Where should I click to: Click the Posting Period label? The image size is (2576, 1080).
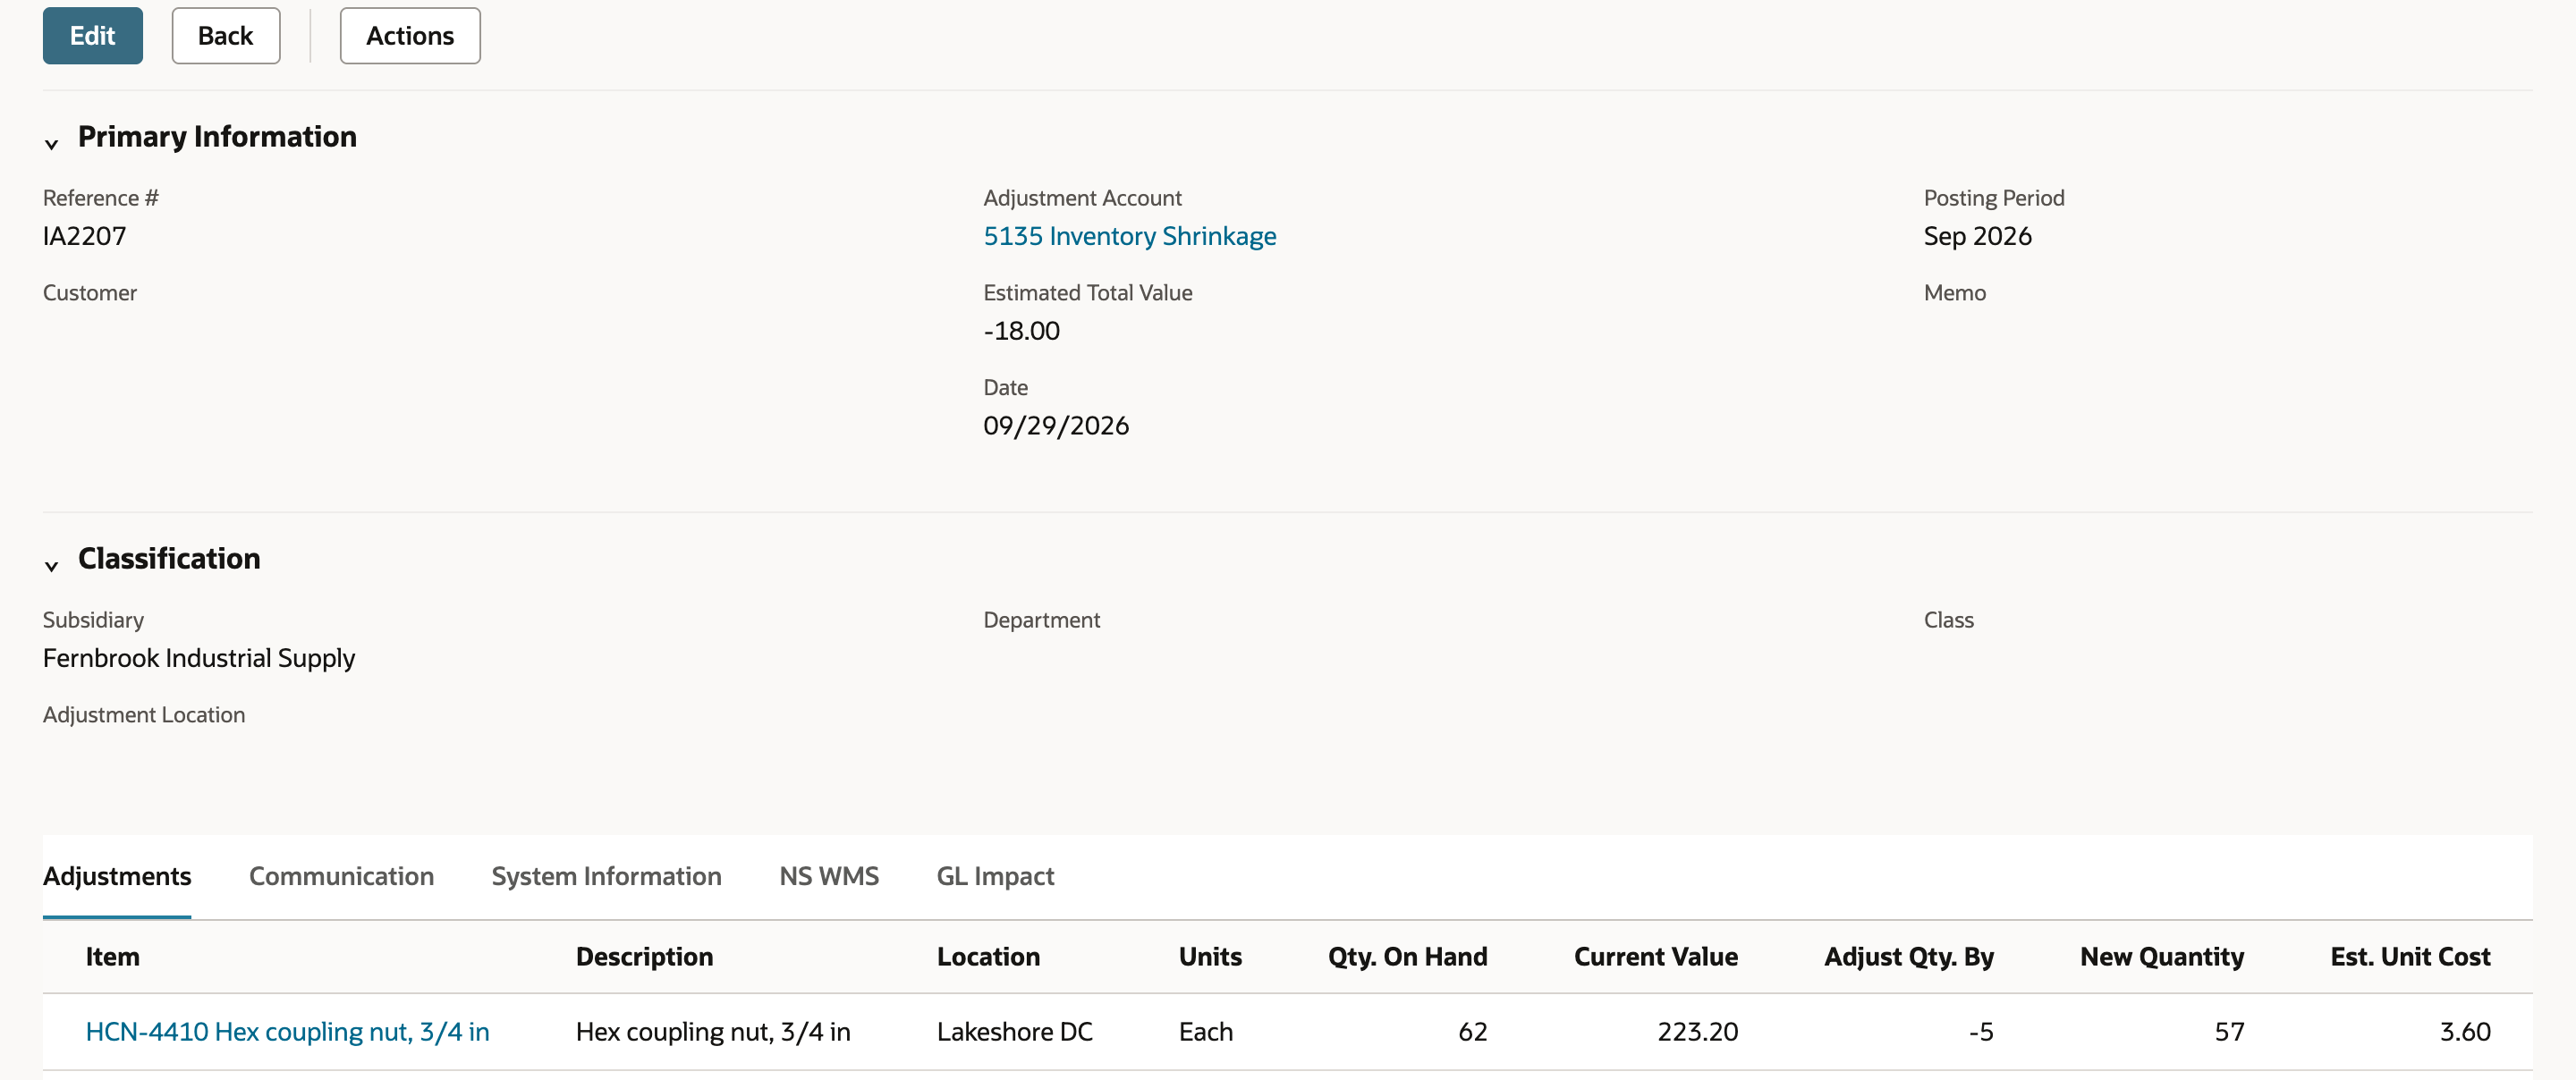[1993, 198]
